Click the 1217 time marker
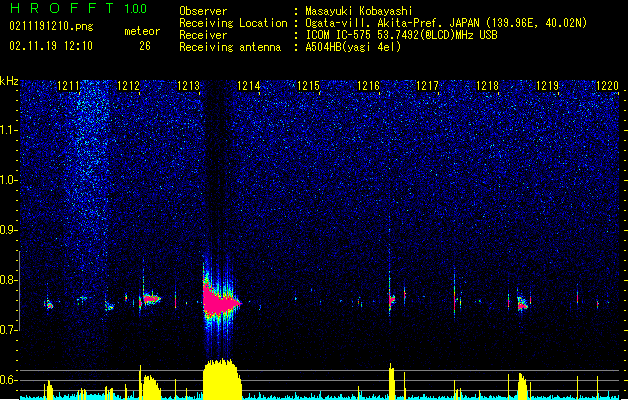This screenshot has height=400, width=629. pyautogui.click(x=428, y=85)
